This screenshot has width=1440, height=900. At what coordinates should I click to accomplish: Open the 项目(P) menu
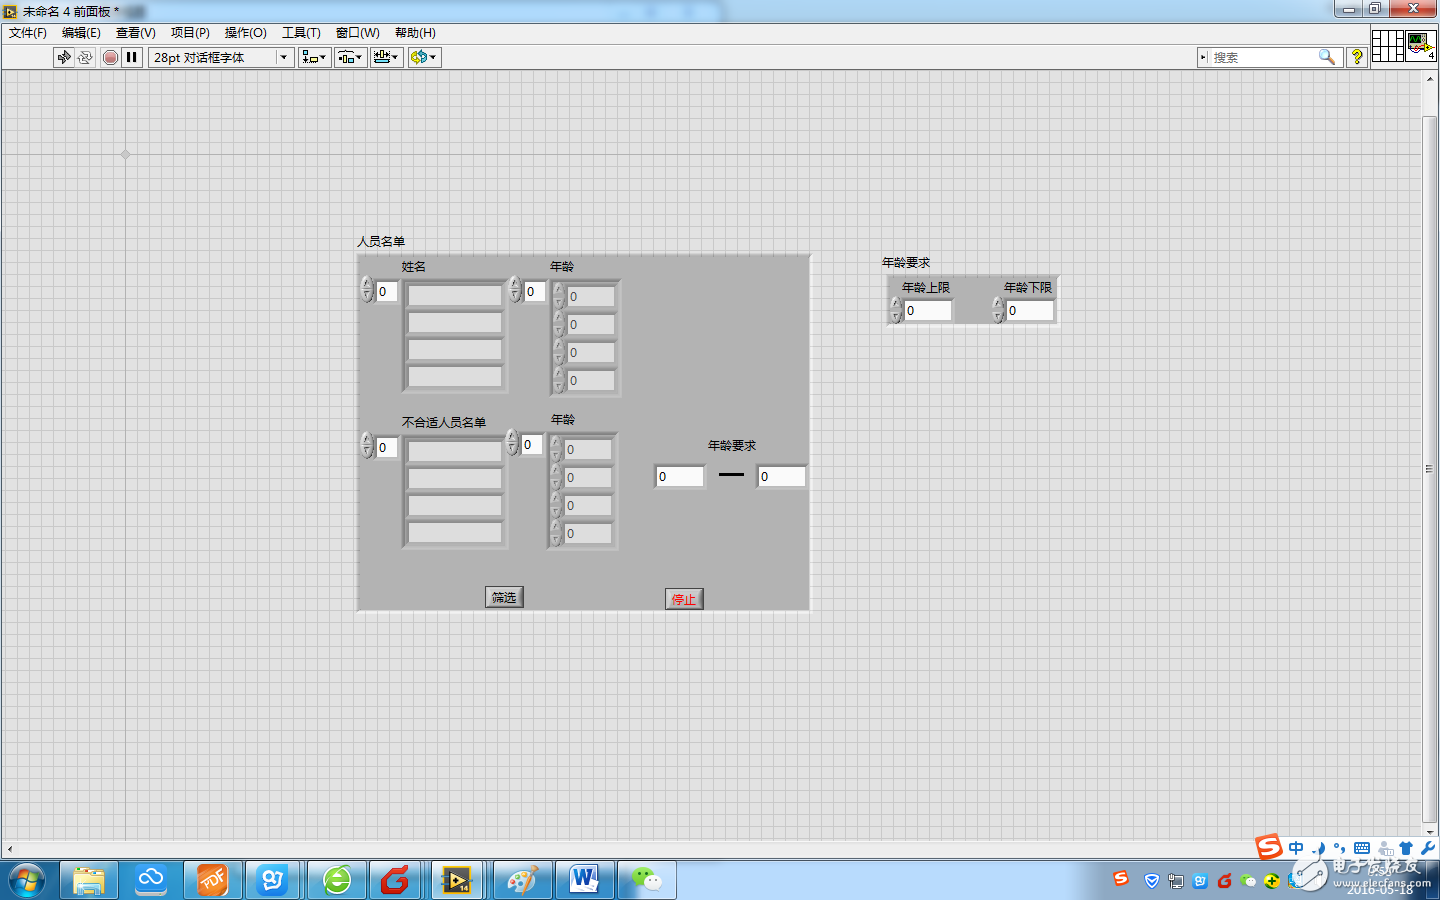point(190,33)
